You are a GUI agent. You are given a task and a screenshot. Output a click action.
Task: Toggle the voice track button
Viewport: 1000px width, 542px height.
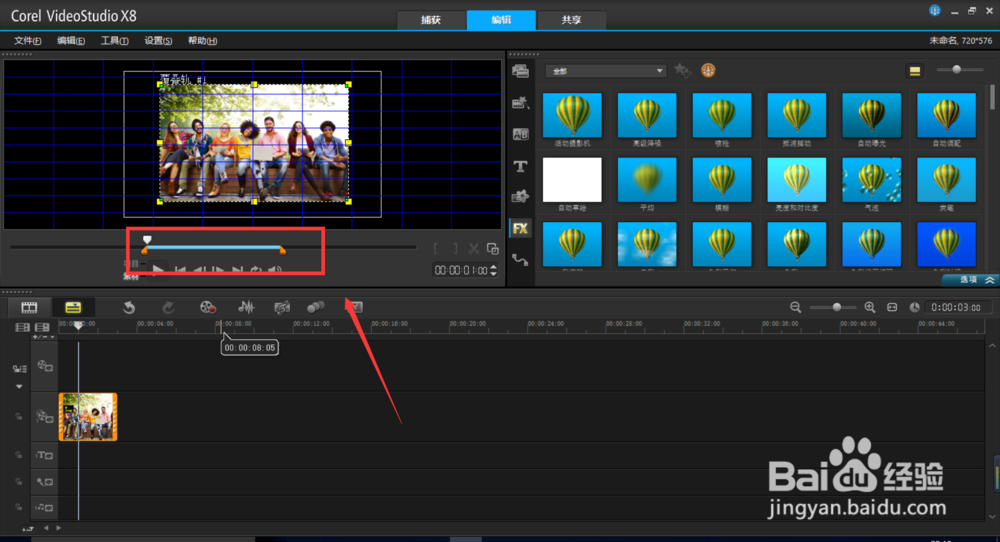tap(45, 482)
